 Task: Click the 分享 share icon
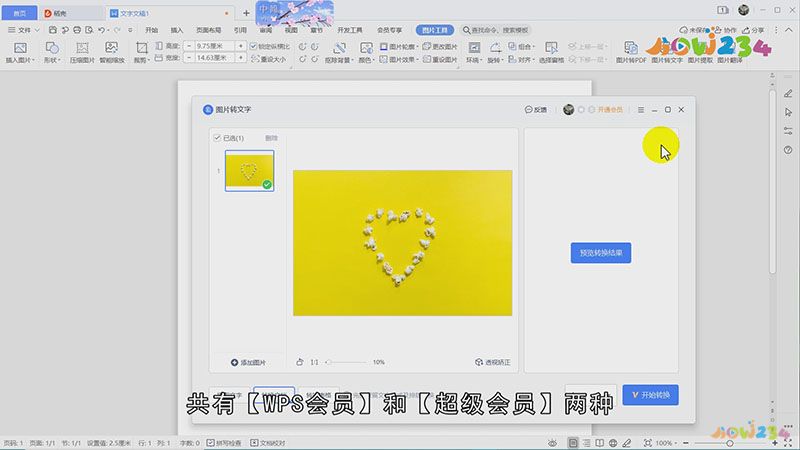(746, 30)
